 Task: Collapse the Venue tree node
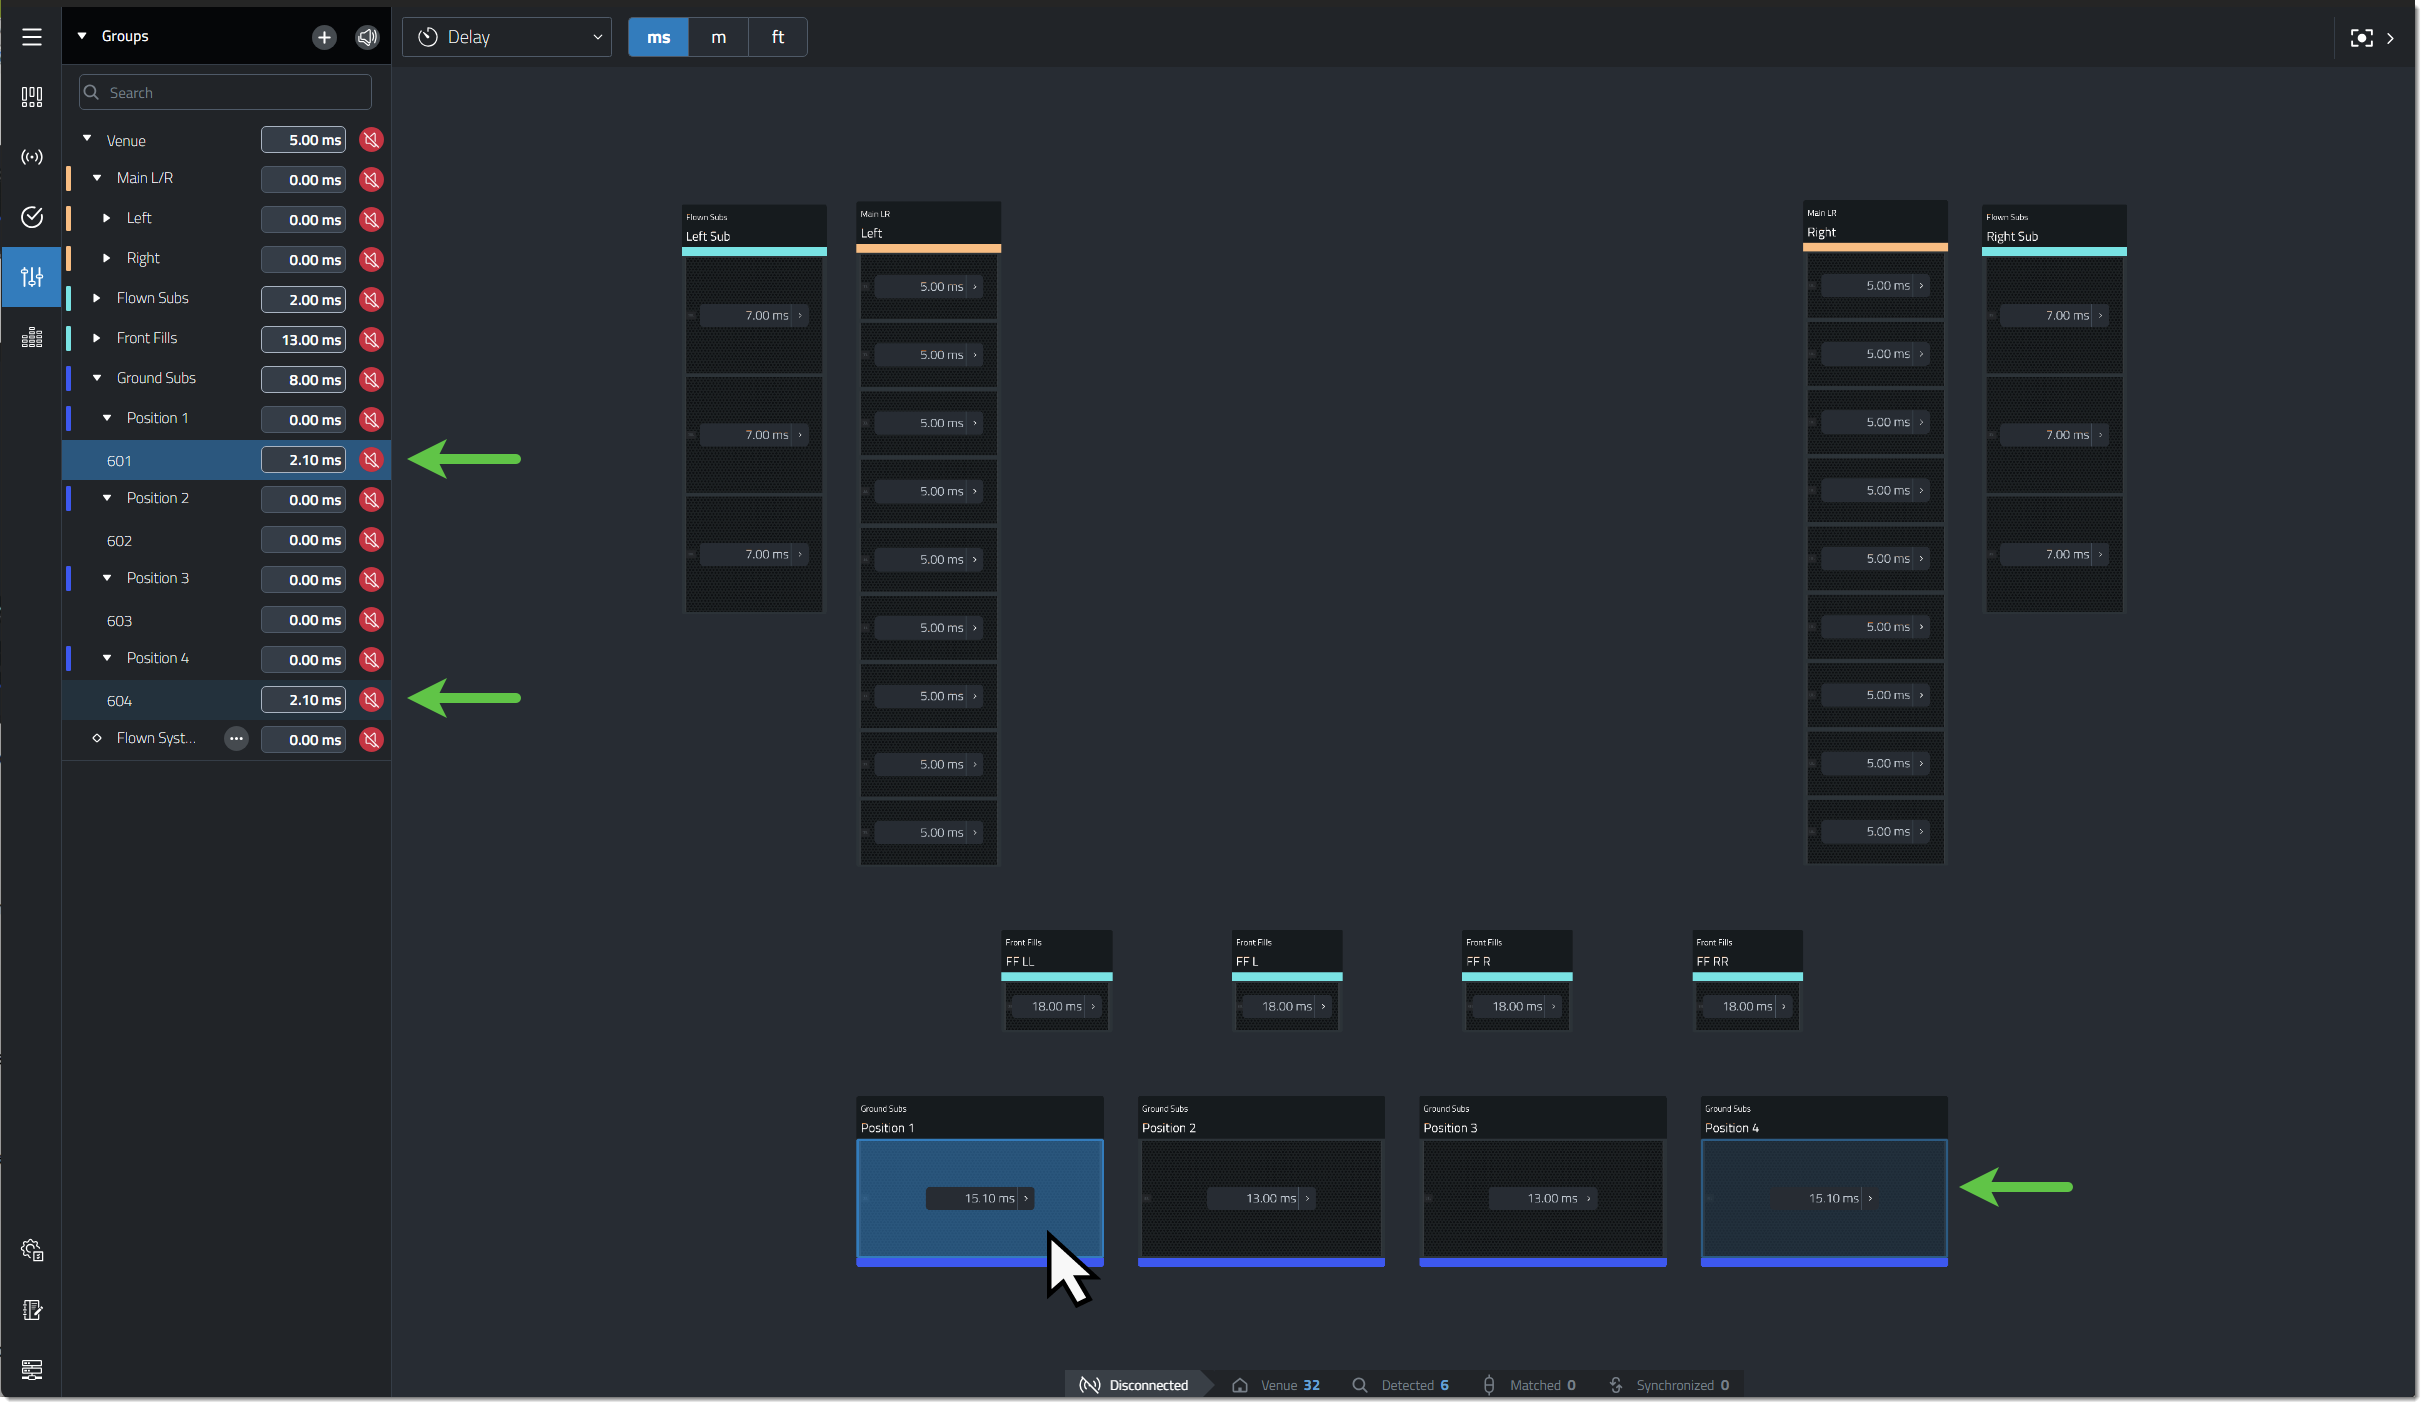point(87,139)
